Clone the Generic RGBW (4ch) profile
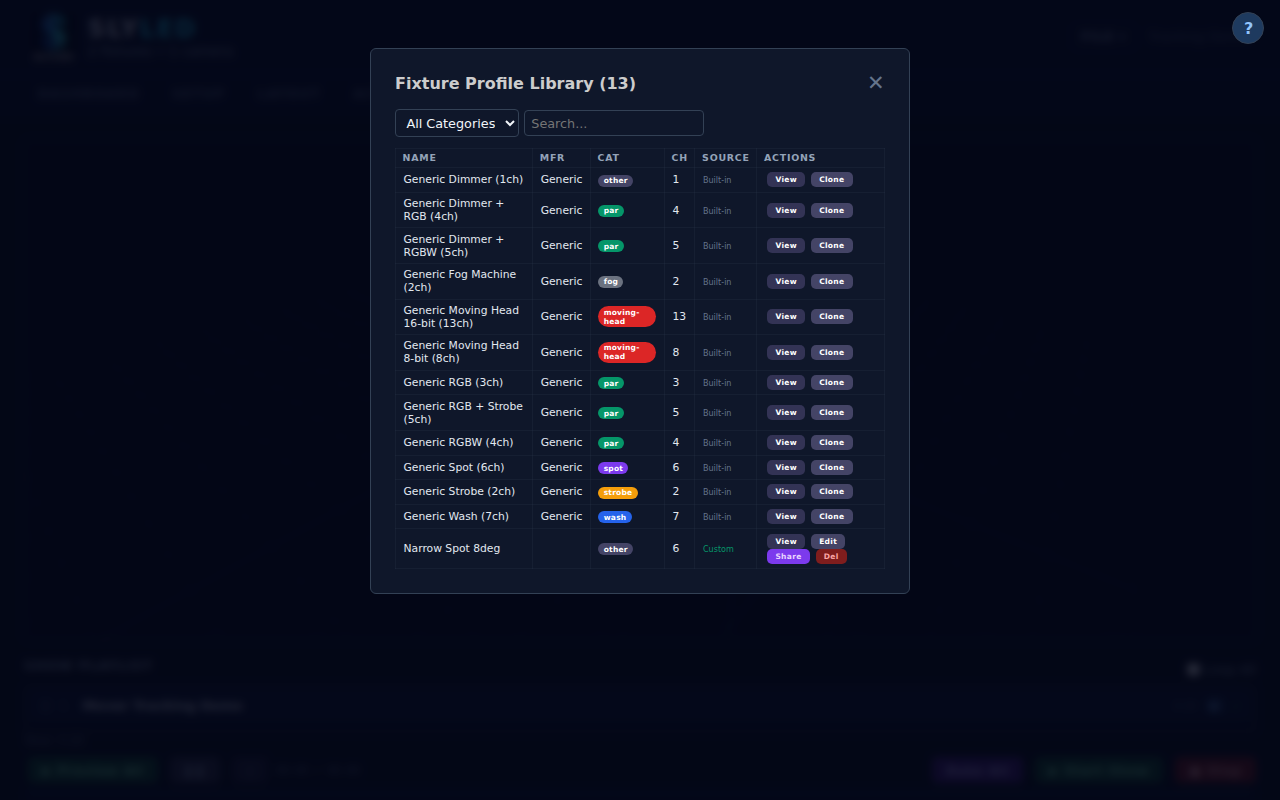 pos(831,442)
